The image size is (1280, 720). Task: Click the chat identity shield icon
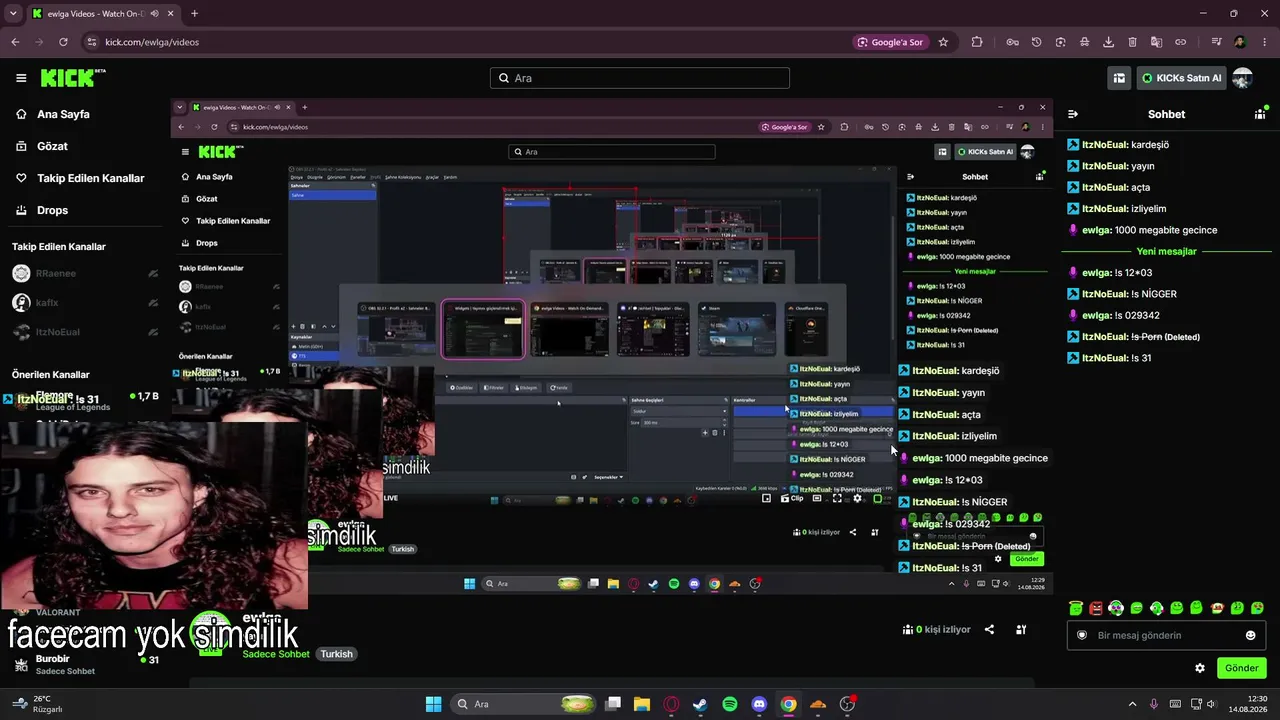(x=1081, y=635)
